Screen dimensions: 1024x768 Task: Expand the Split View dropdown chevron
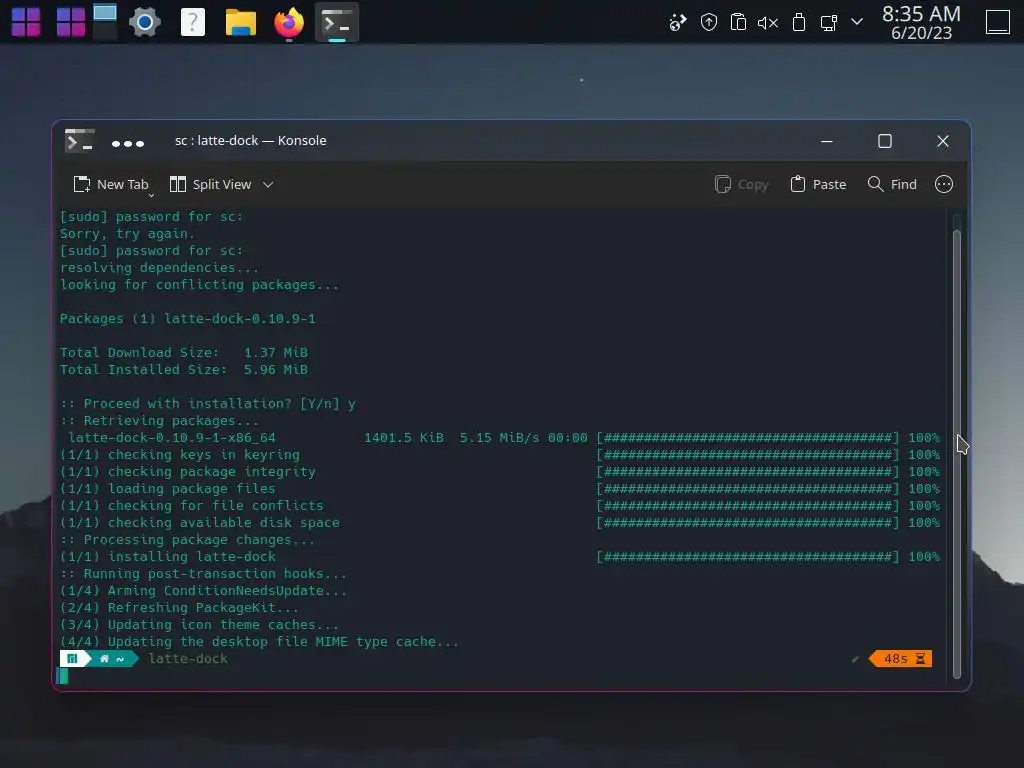[268, 185]
